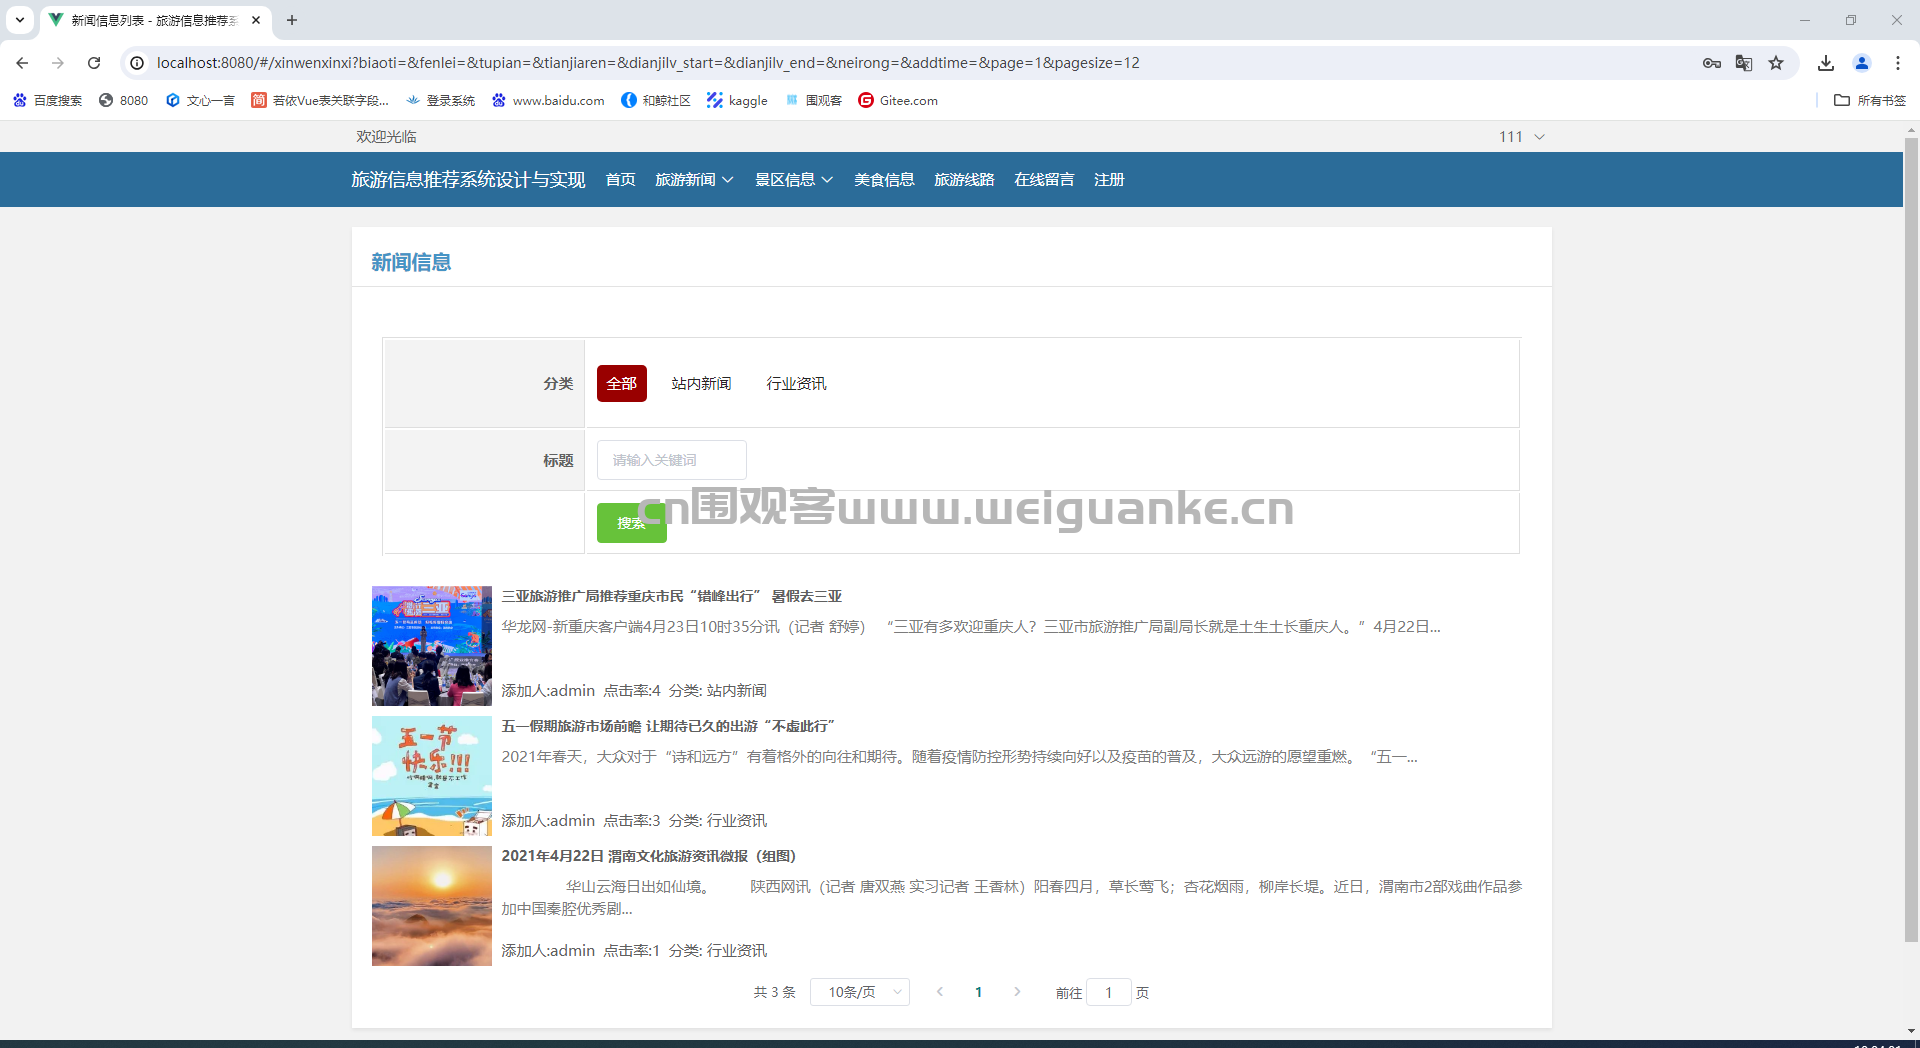Filter by 站内新闻 category
The height and width of the screenshot is (1048, 1920).
pyautogui.click(x=701, y=384)
